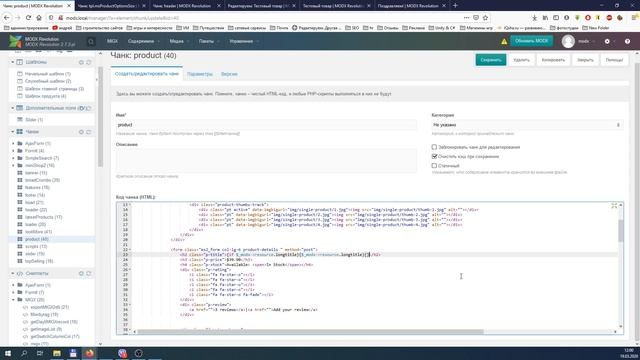Image resolution: width=640 pixels, height=360 pixels.
Task: Collapse the Шаблоны tree section
Action: [13, 62]
